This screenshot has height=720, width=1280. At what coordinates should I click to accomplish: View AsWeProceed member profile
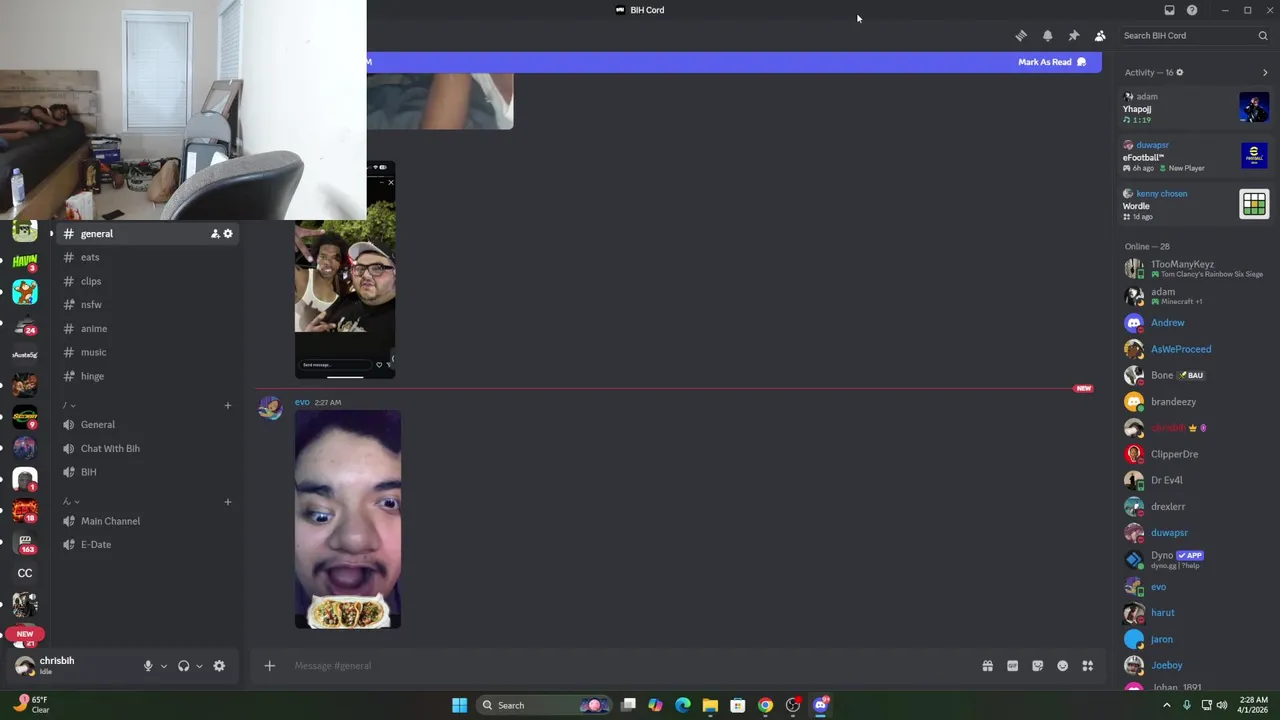(x=1195, y=349)
